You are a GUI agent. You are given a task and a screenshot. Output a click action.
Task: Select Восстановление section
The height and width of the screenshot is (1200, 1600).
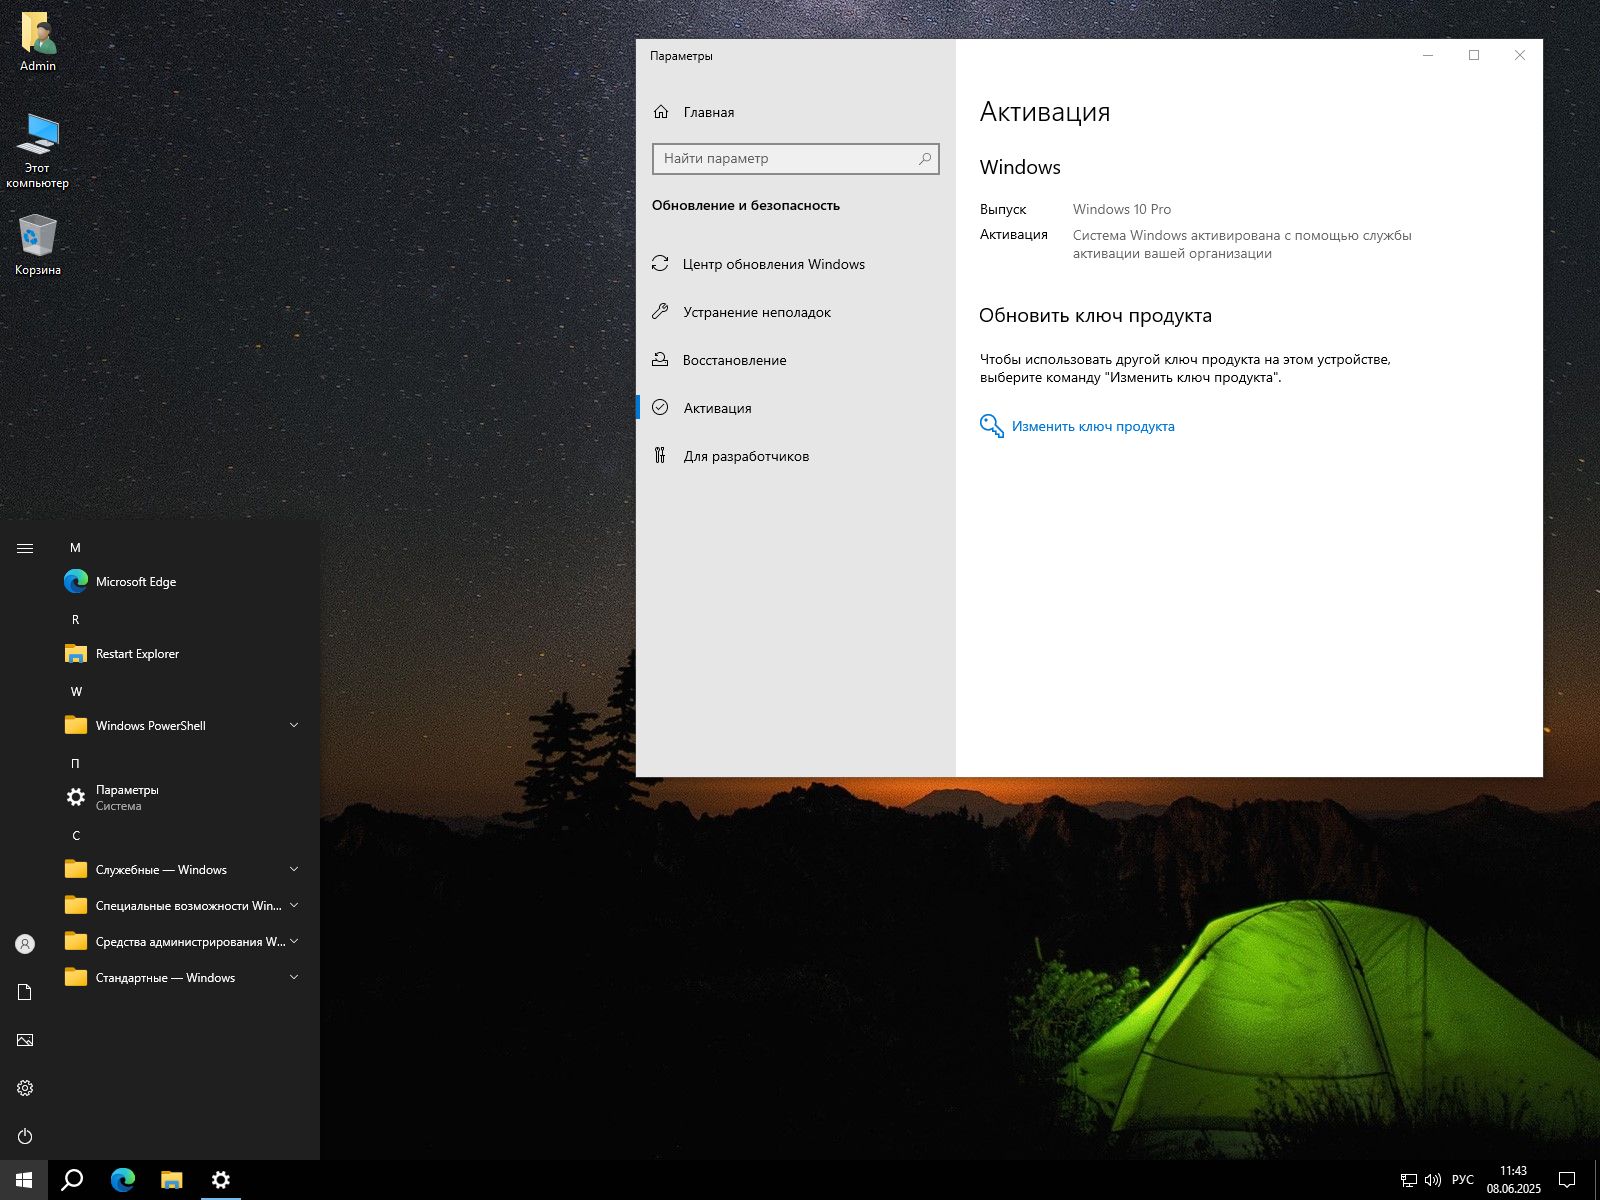tap(796, 360)
